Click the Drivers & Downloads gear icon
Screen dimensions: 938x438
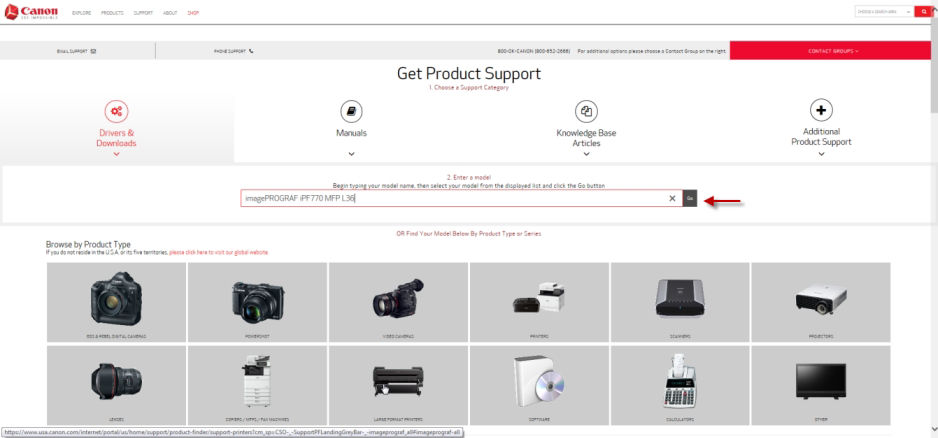click(x=116, y=111)
